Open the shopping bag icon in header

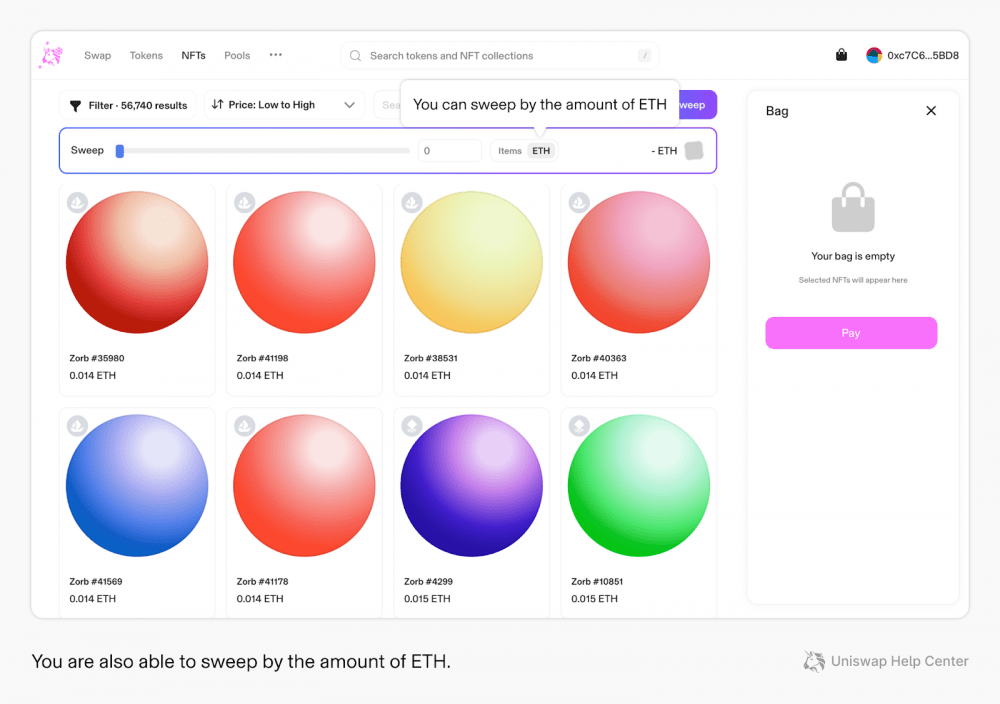[x=841, y=55]
